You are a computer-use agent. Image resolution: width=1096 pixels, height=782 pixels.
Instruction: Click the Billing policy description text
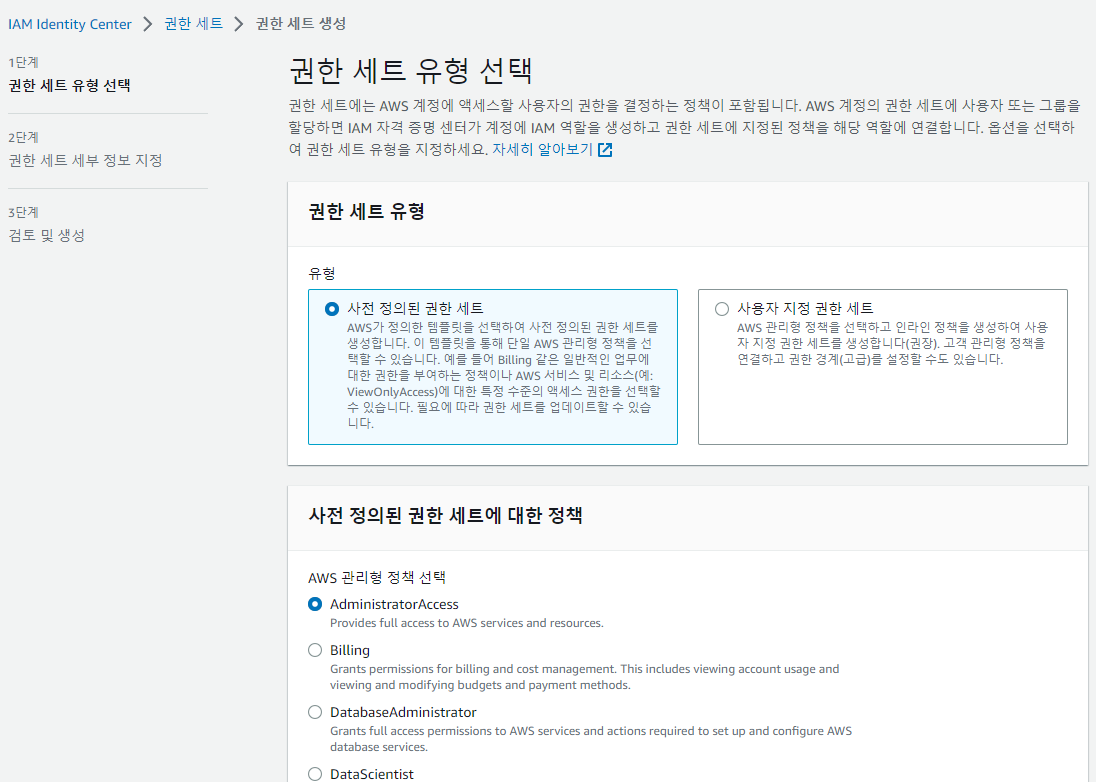[584, 677]
